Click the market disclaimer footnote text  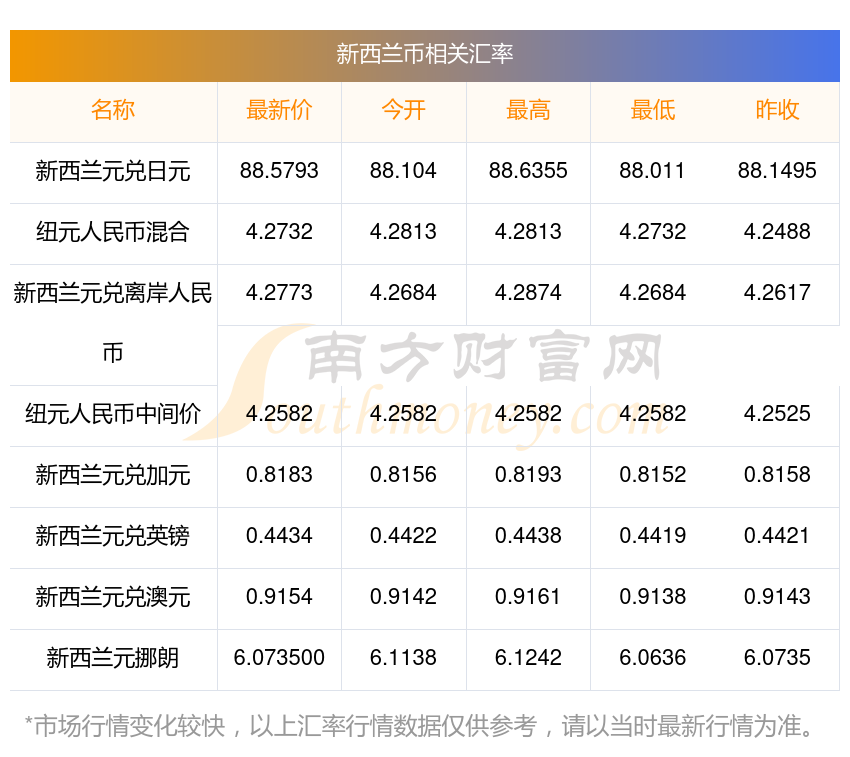[x=418, y=726]
